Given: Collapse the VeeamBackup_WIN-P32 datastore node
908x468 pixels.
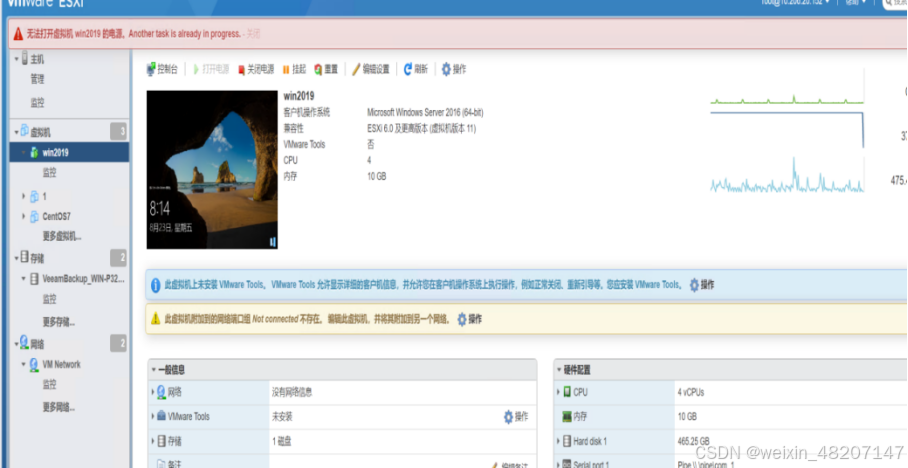Looking at the screenshot, I should pos(24,279).
